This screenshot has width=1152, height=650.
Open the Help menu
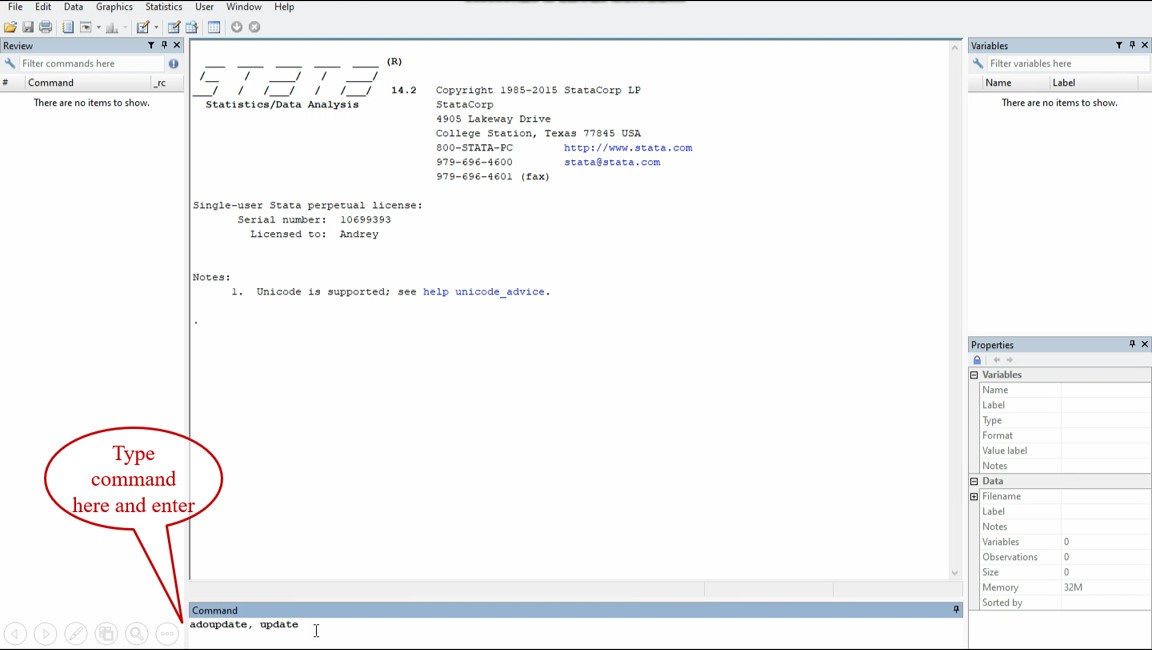(284, 7)
